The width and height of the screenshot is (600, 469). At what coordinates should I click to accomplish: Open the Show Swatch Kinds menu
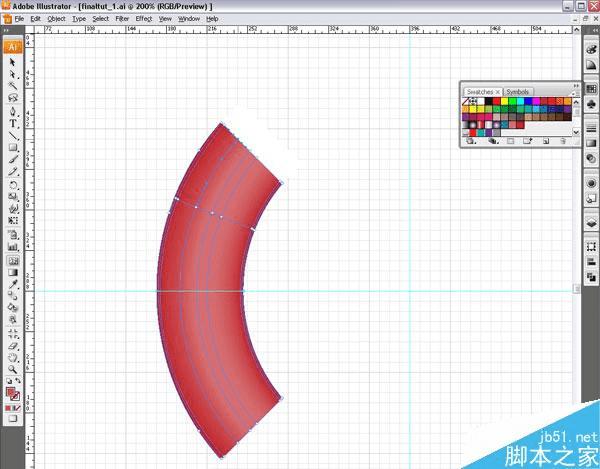pyautogui.click(x=492, y=141)
